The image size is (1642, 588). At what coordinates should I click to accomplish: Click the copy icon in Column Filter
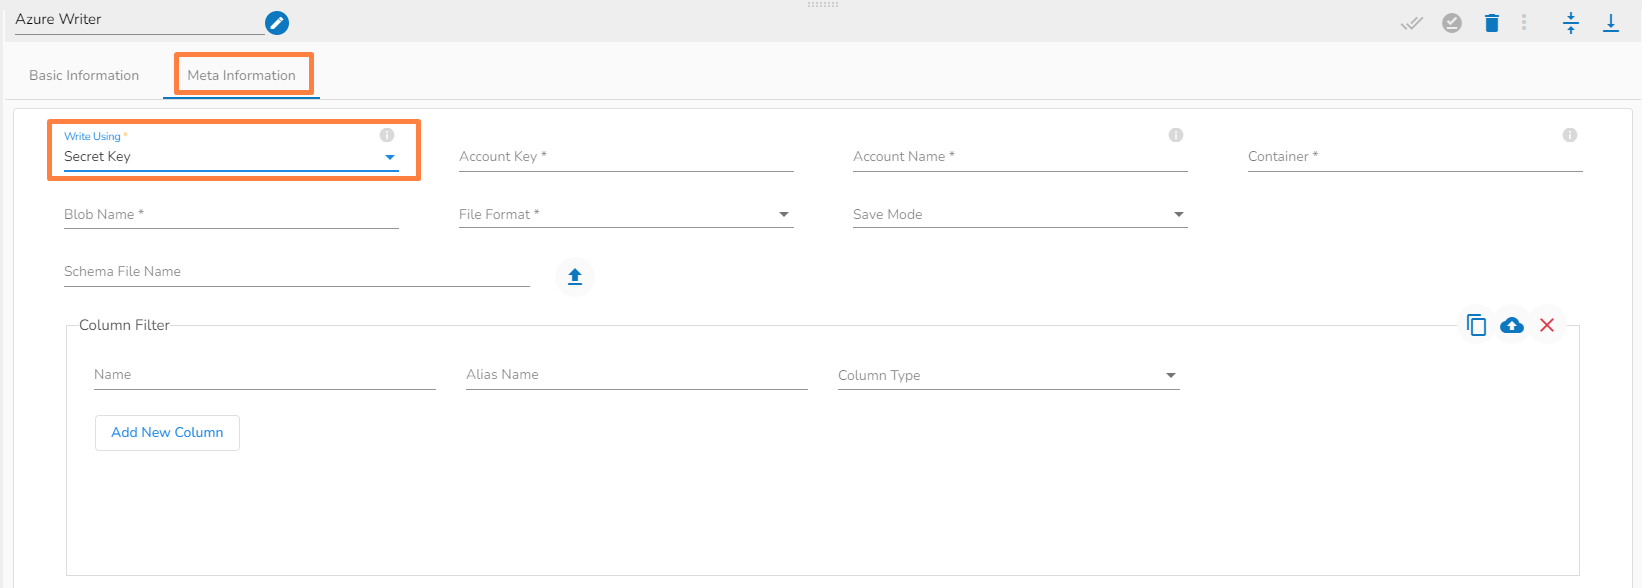point(1476,325)
